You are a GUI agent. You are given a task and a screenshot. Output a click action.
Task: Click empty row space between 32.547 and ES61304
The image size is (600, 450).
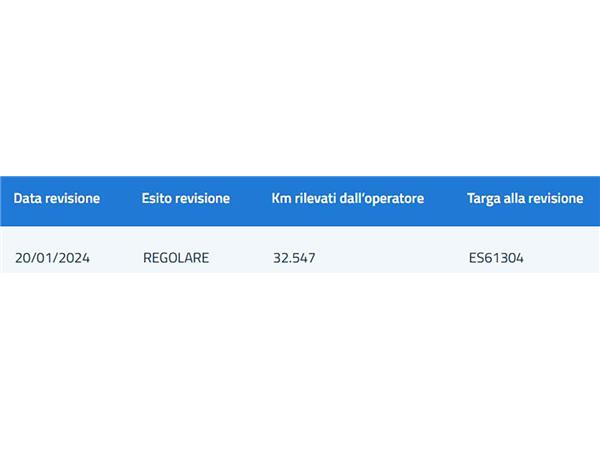392,258
